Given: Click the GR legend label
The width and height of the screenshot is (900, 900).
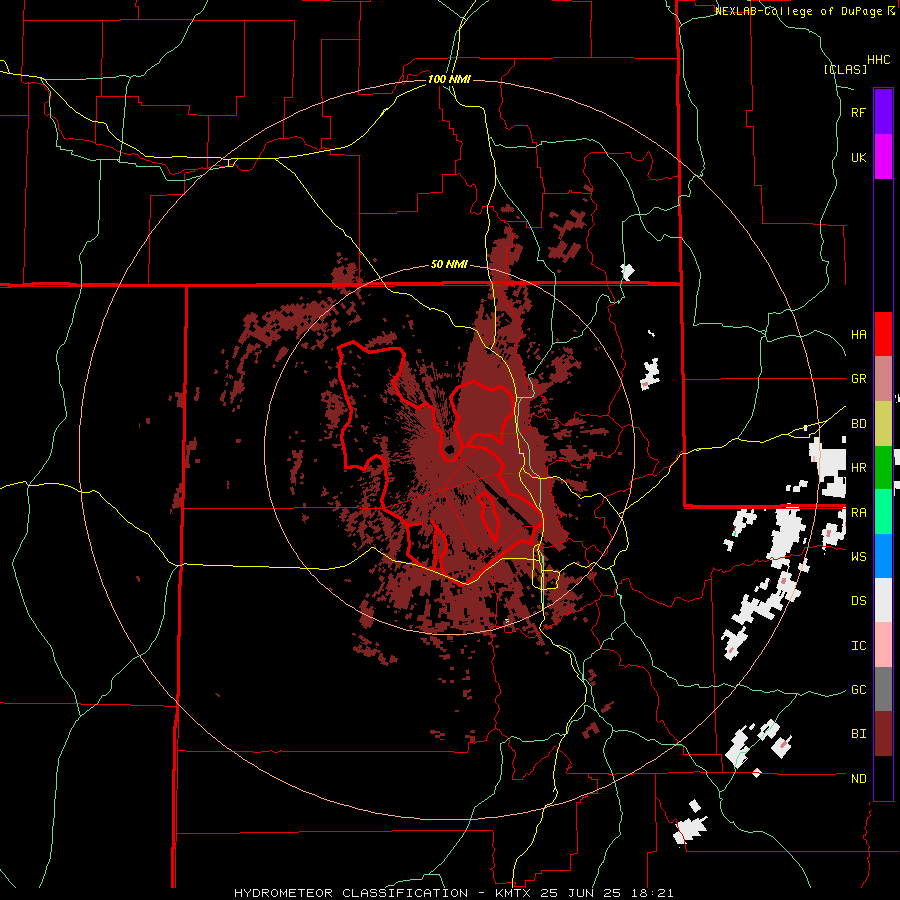Looking at the screenshot, I should (x=858, y=379).
